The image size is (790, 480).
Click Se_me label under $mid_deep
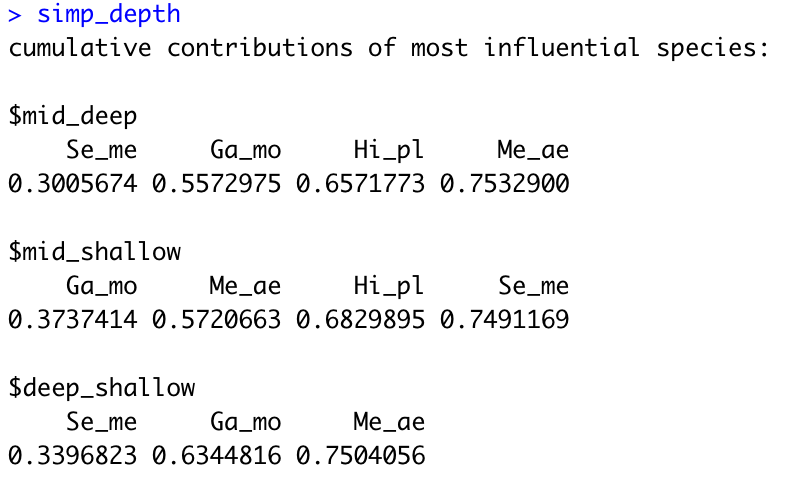[x=101, y=150]
